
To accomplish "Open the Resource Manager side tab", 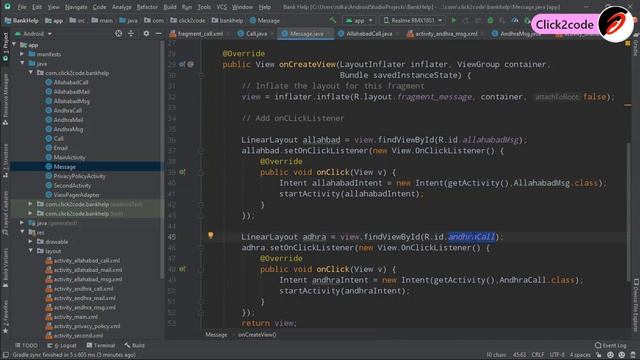I will click(5, 99).
